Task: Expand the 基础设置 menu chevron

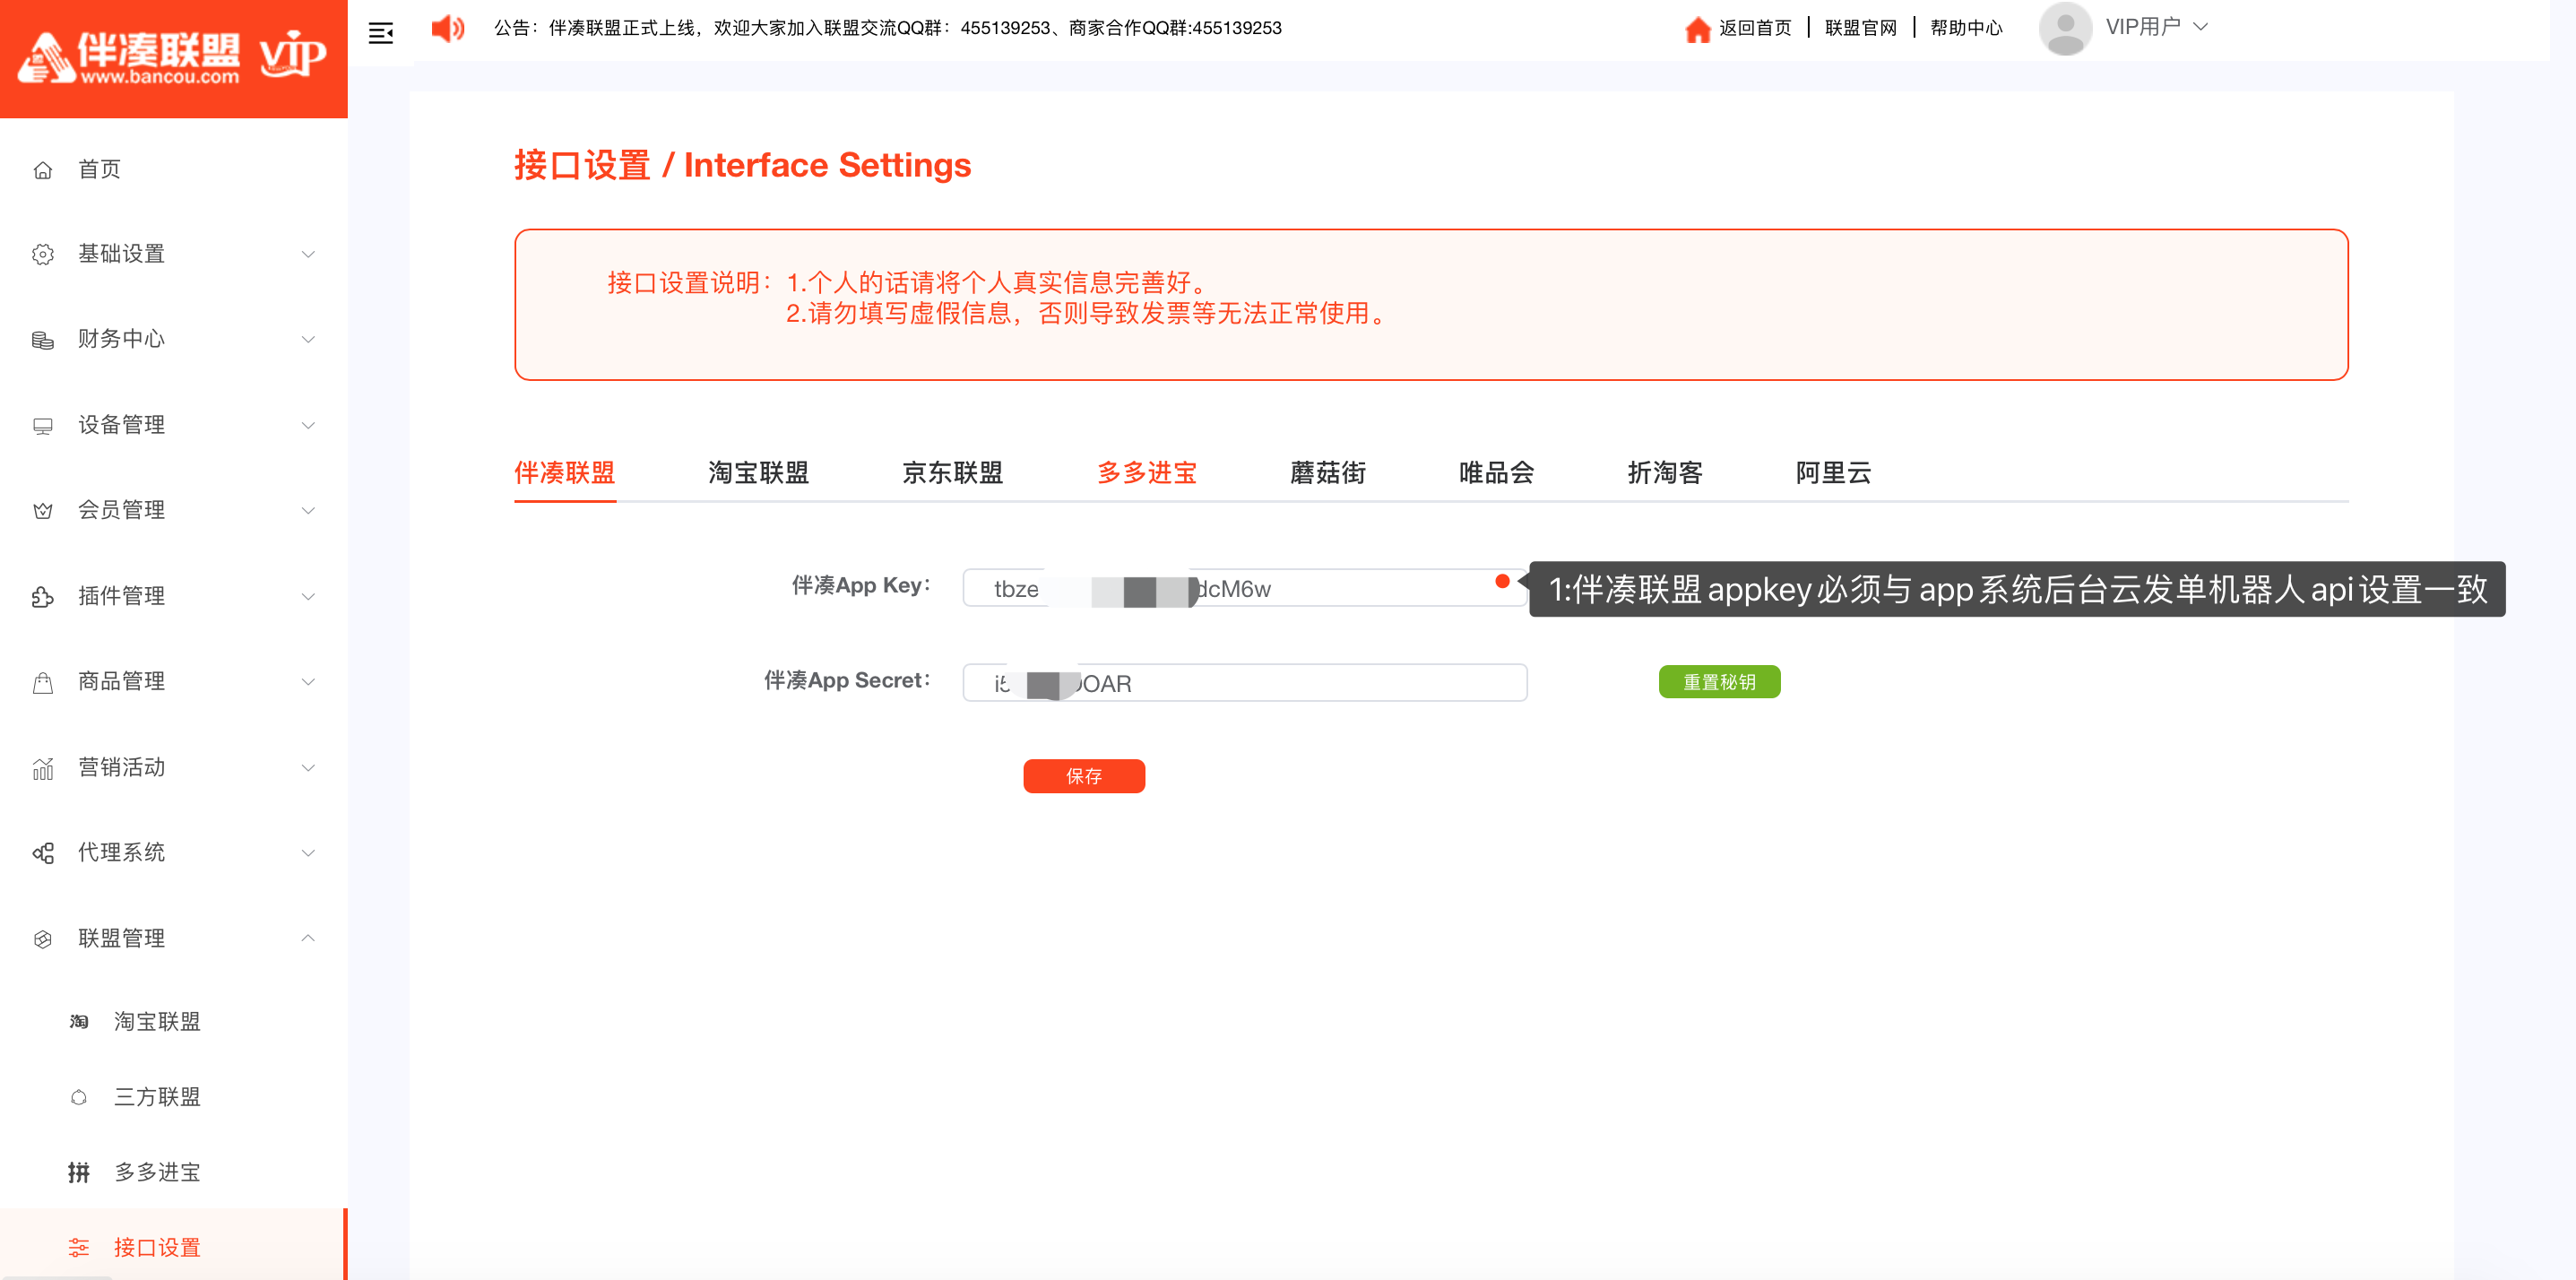Action: pos(308,254)
